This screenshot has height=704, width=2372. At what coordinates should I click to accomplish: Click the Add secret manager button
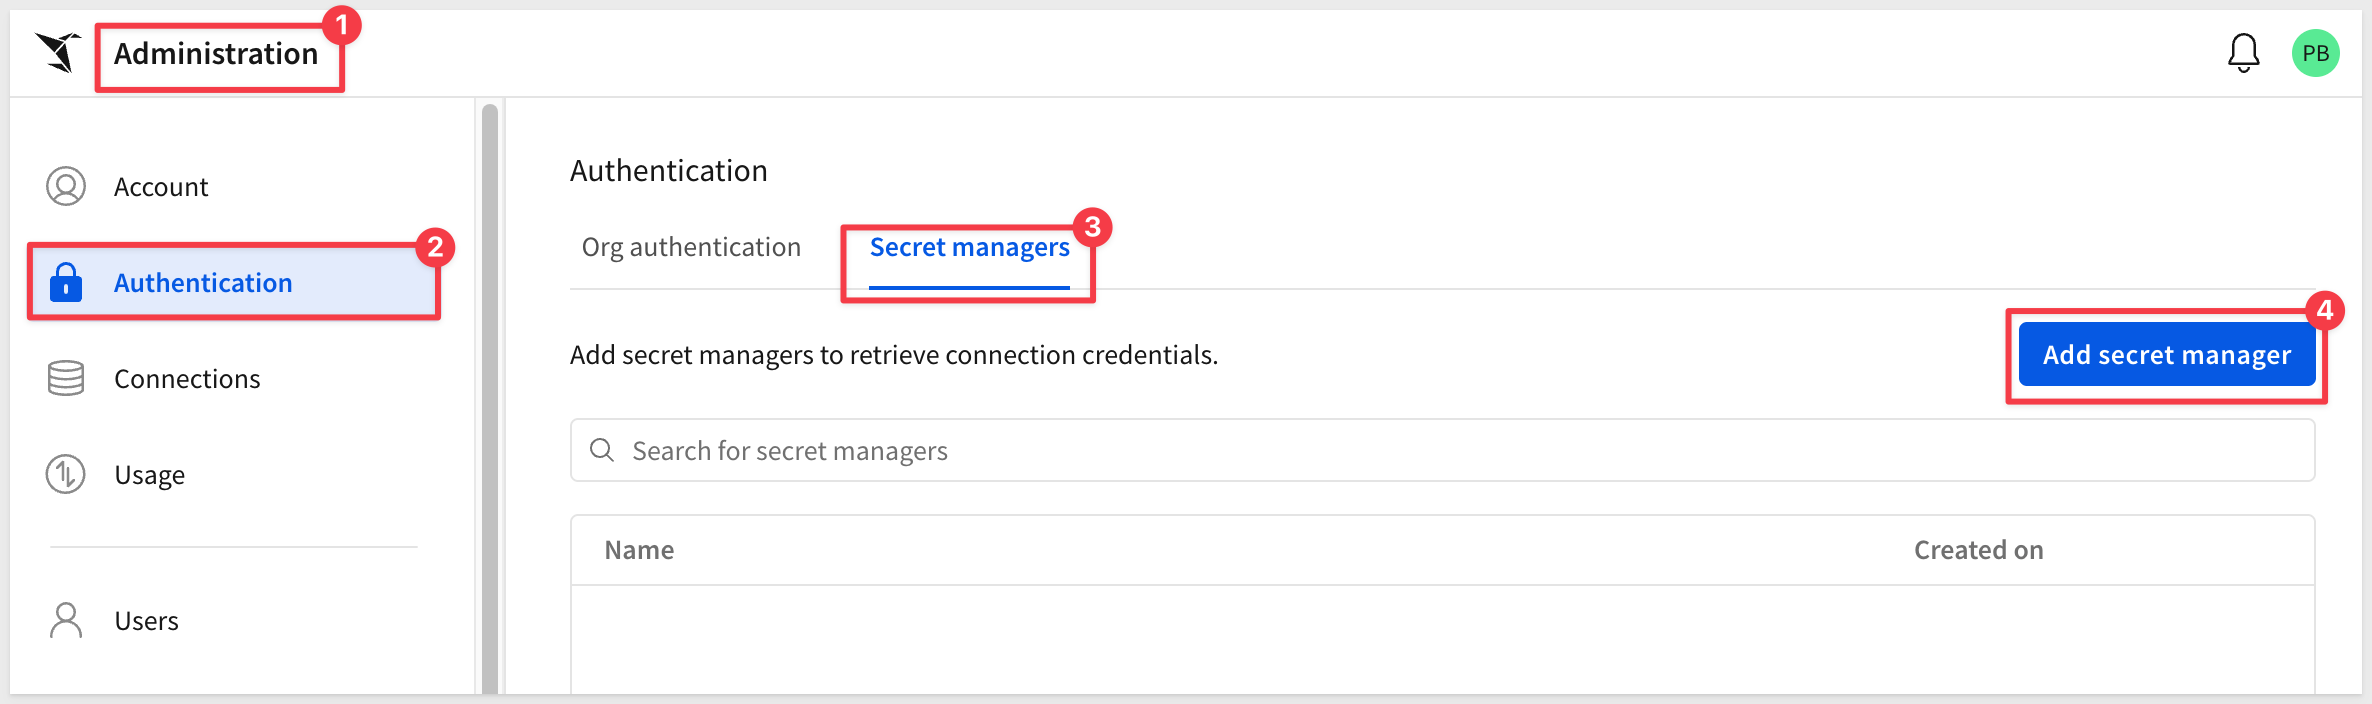click(x=2166, y=354)
